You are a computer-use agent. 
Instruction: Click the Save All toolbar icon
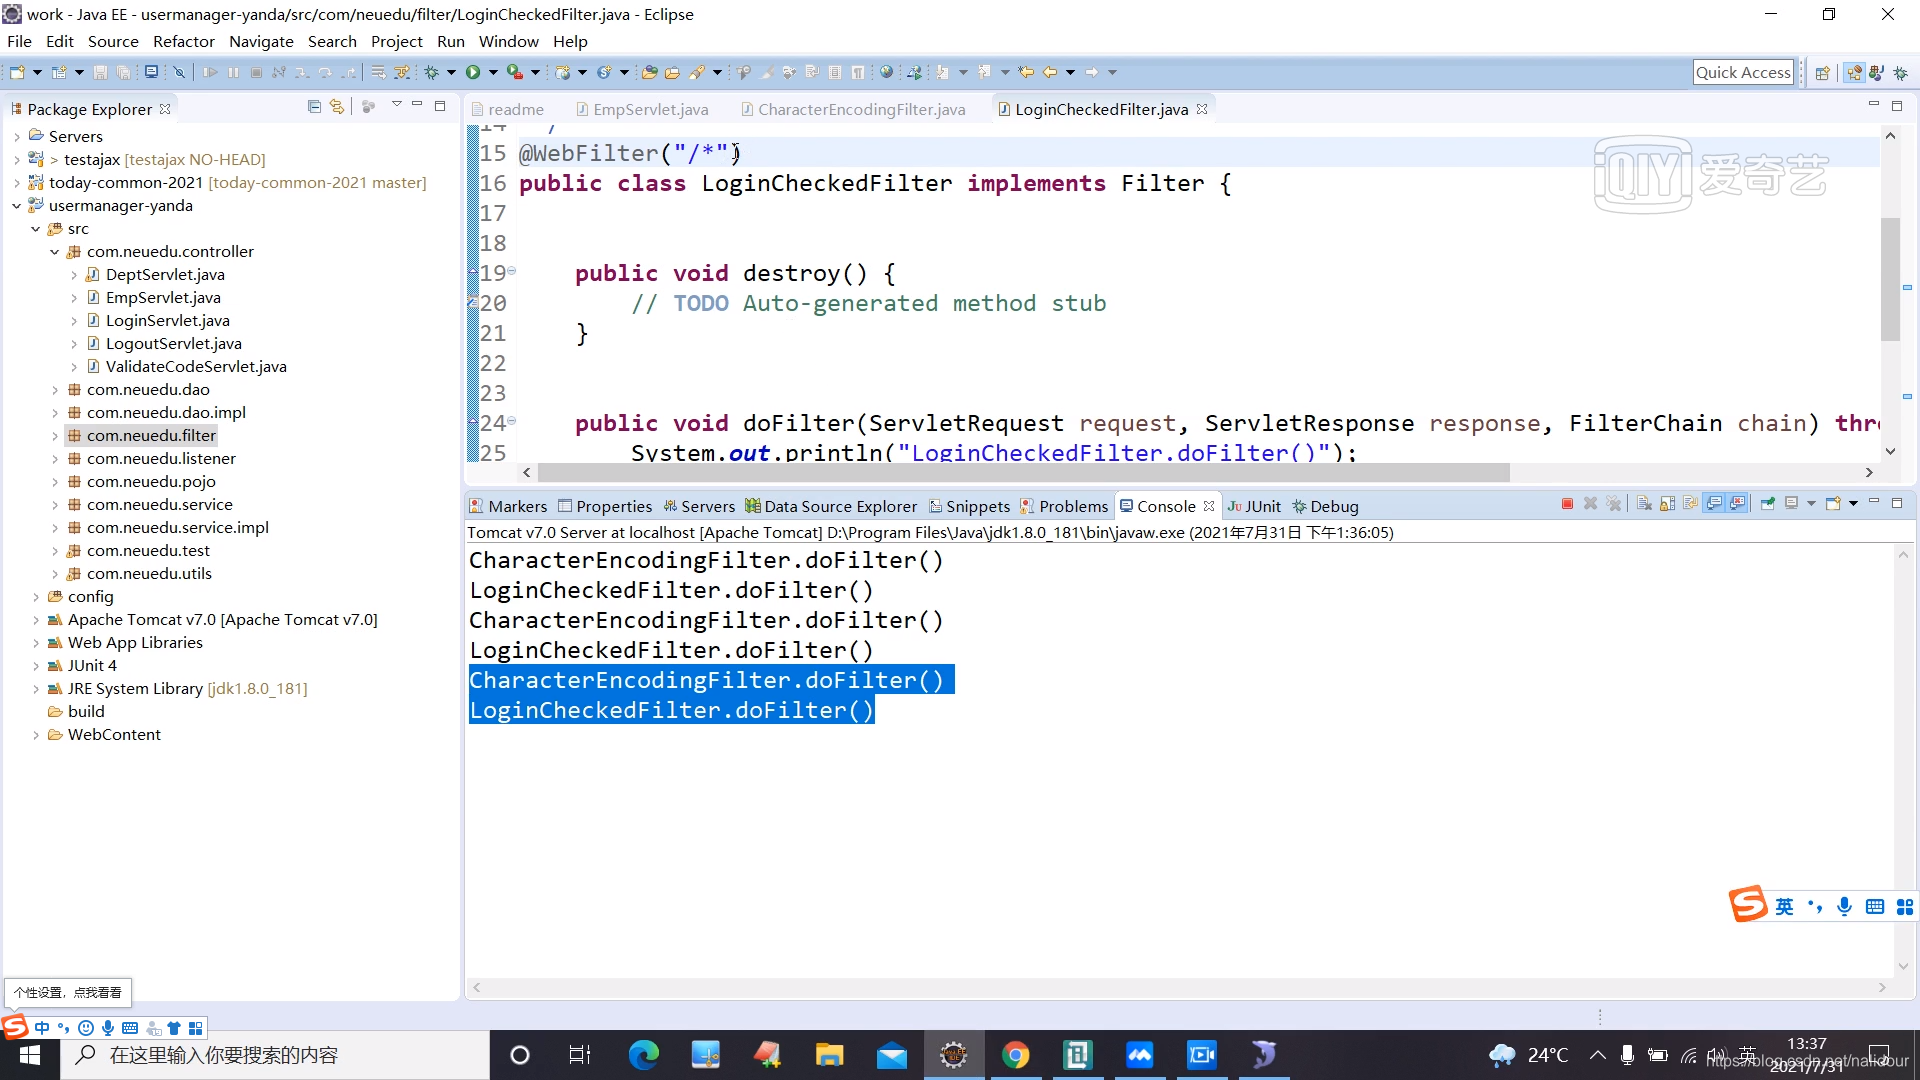click(123, 72)
